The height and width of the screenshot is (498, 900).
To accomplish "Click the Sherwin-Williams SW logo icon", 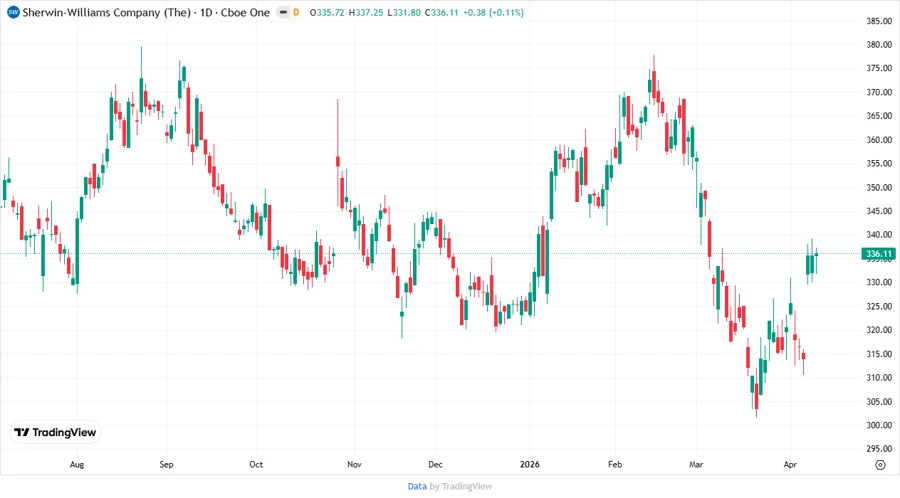I will pos(13,12).
